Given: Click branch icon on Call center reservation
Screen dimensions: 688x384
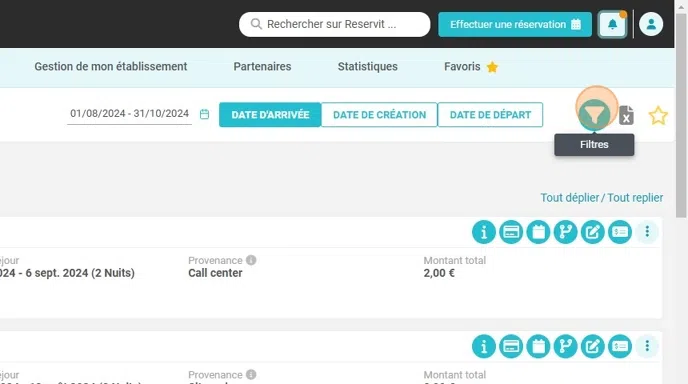Looking at the screenshot, I should click(566, 232).
